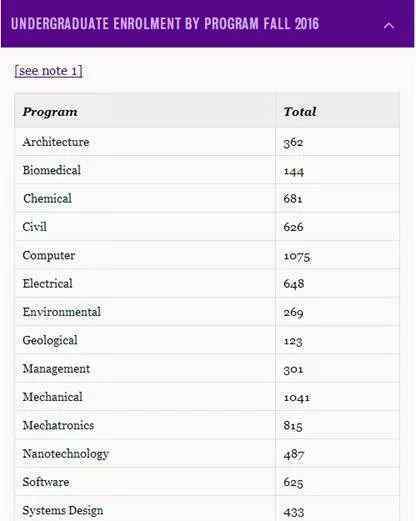Click the Geological program entry
This screenshot has height=521, width=416.
pyautogui.click(x=50, y=340)
